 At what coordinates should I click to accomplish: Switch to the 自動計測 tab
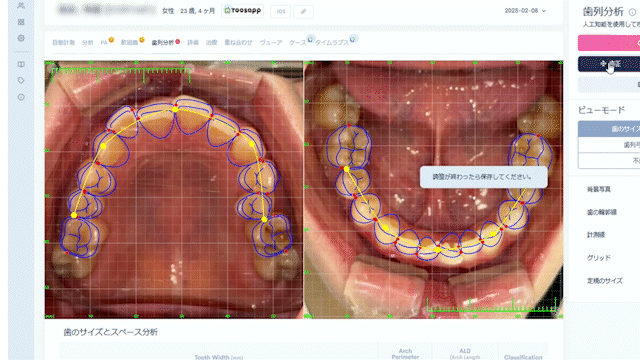click(x=63, y=42)
